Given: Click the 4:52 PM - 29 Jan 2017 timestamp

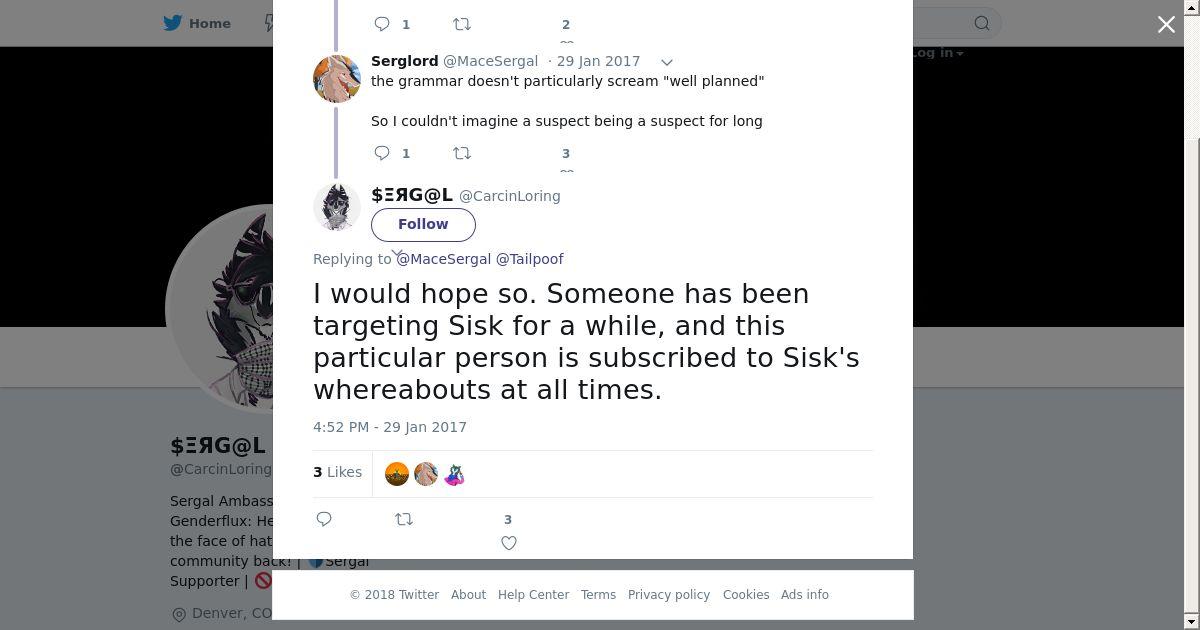Looking at the screenshot, I should point(390,427).
